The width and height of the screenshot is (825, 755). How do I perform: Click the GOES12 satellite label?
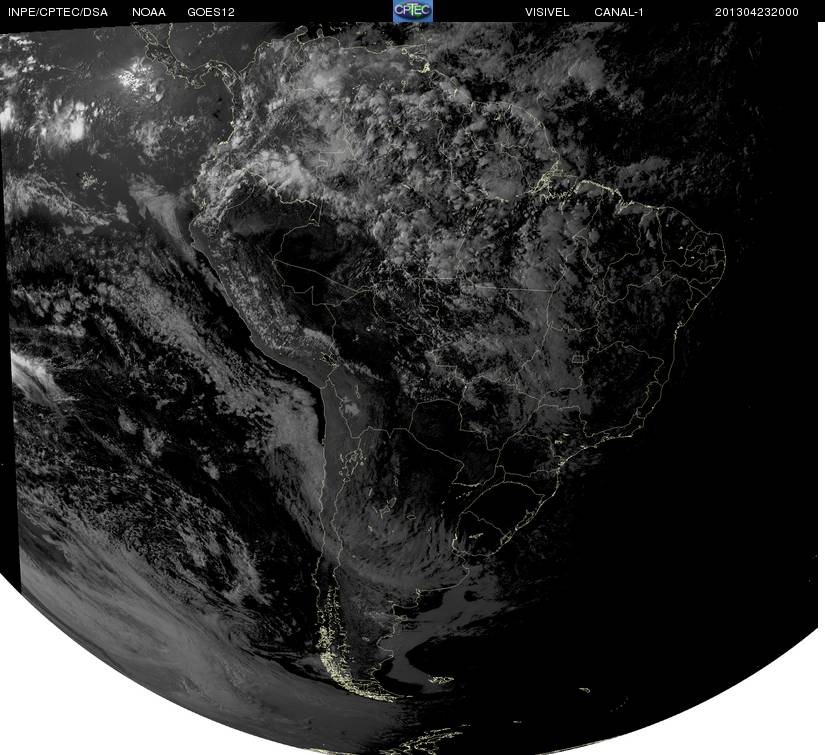[211, 12]
